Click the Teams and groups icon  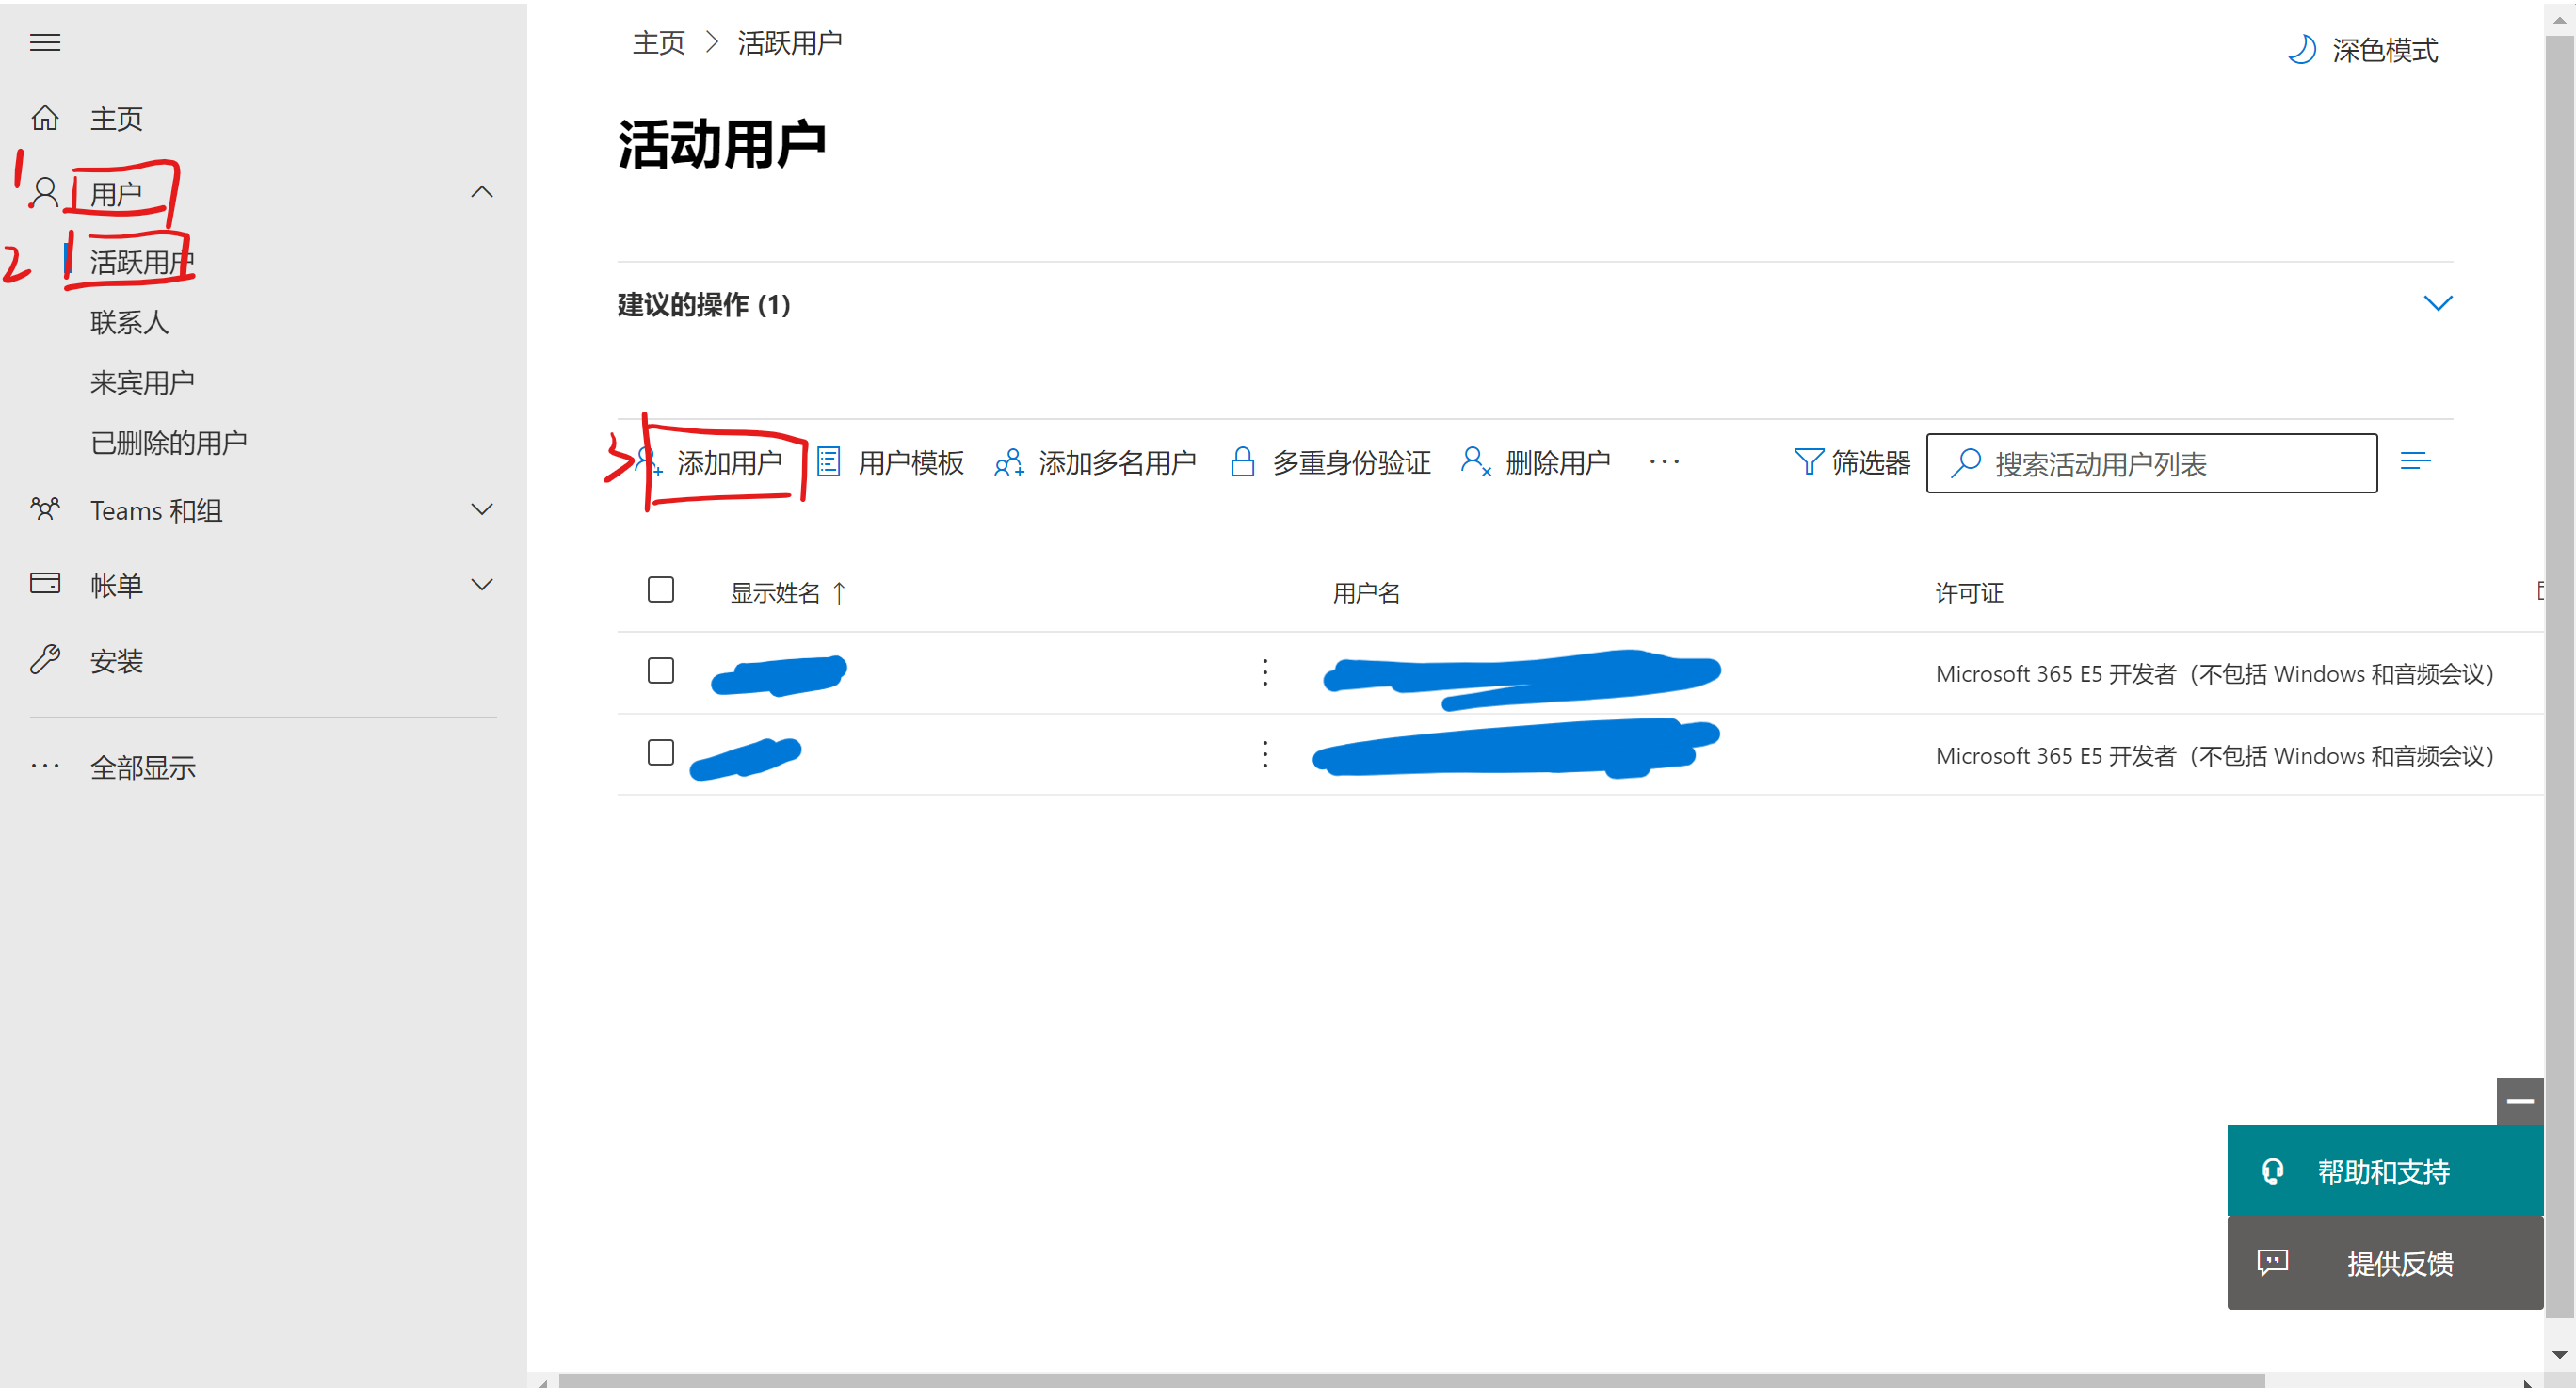45,509
